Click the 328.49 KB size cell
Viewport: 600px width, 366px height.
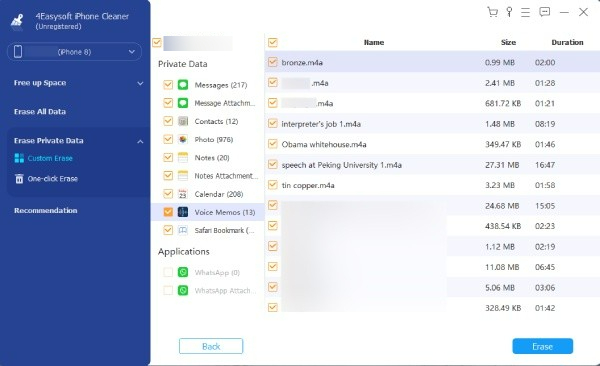503,308
